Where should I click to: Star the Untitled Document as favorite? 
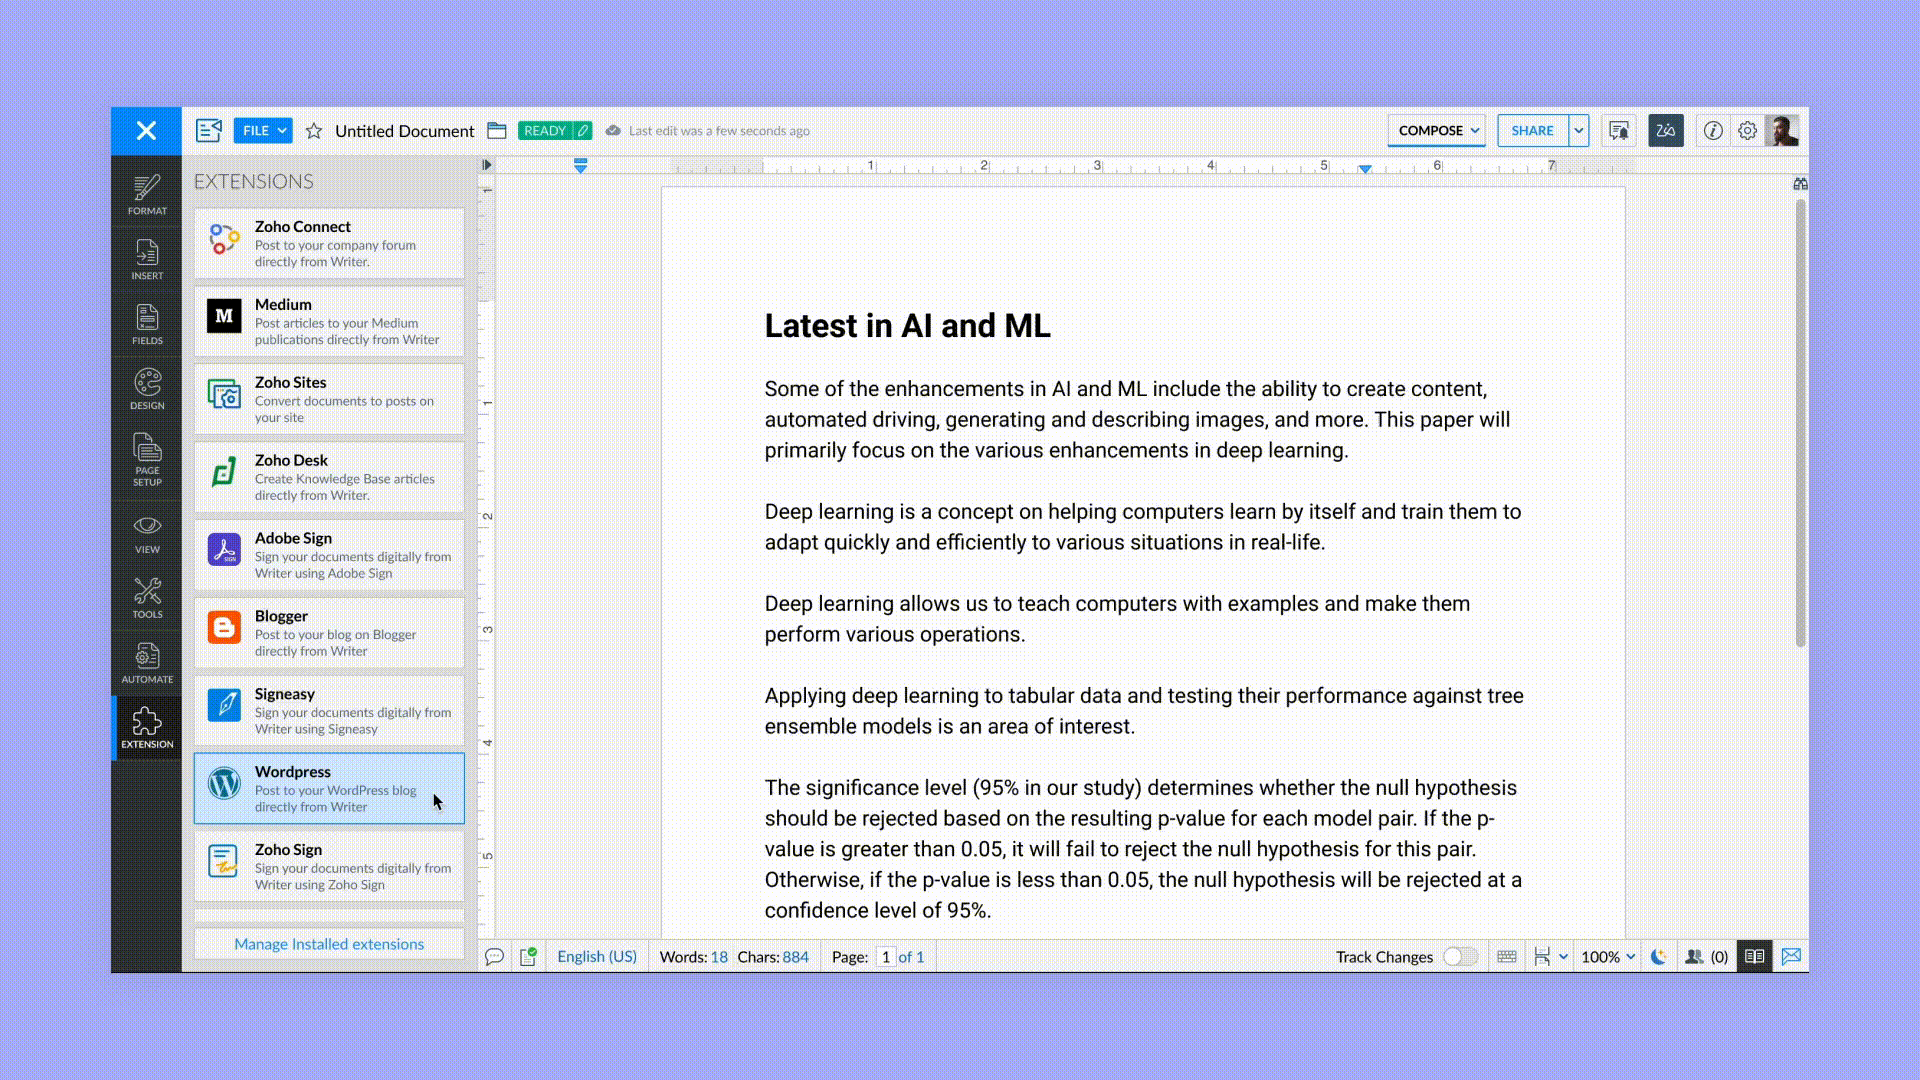314,131
